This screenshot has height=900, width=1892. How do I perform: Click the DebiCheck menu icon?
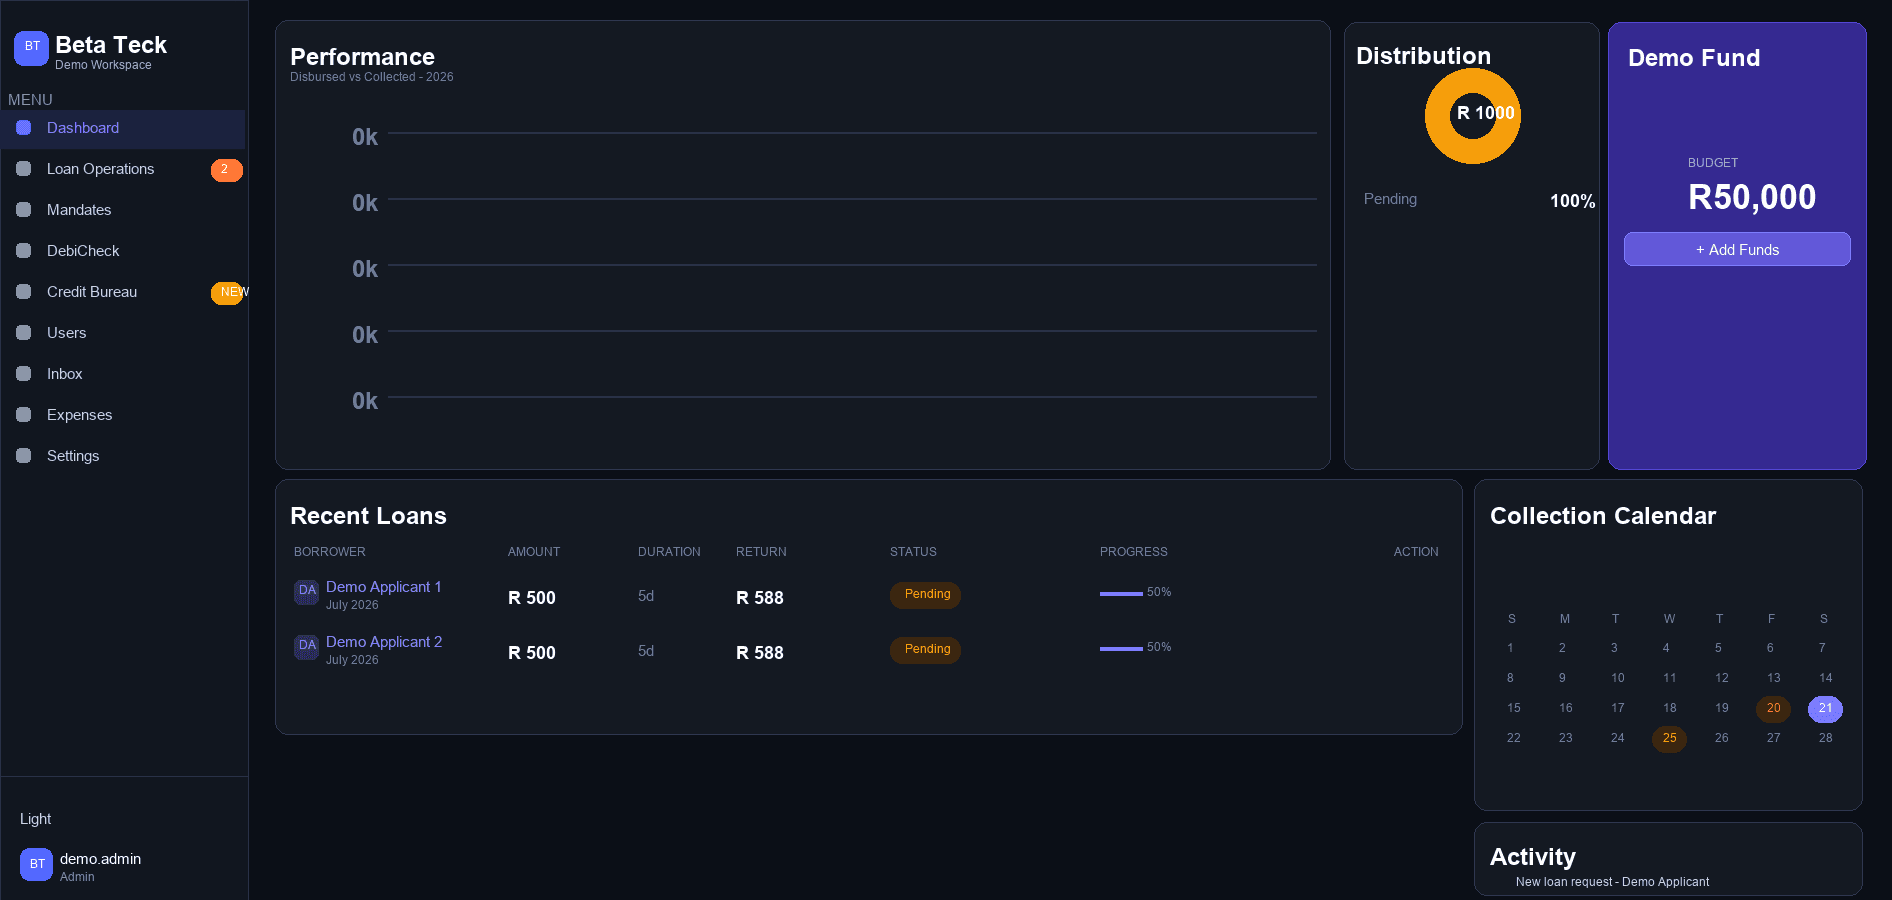click(24, 251)
